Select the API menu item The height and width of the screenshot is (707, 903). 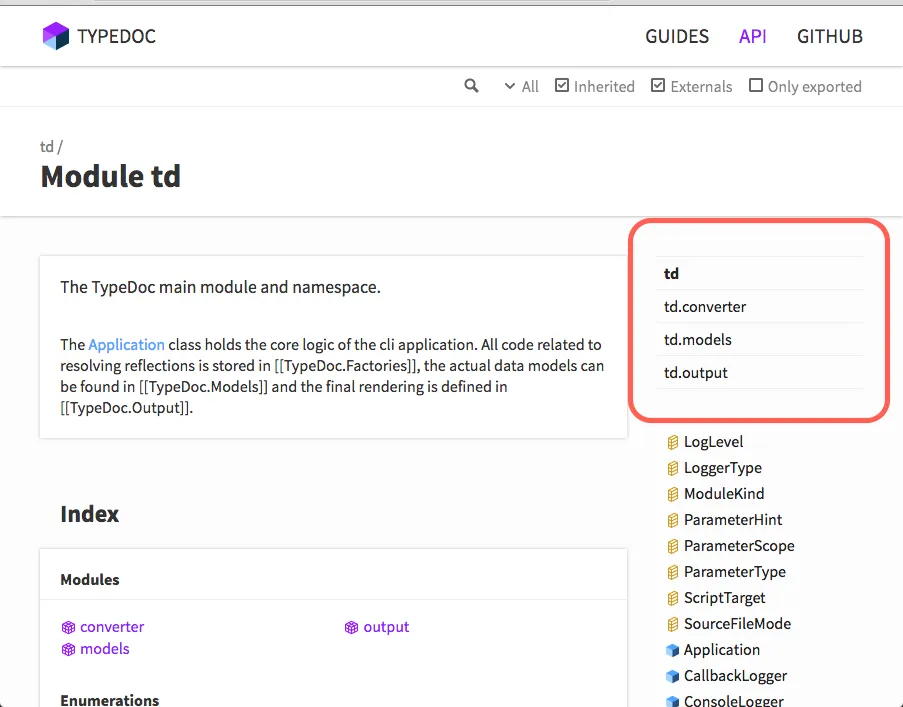coord(753,36)
